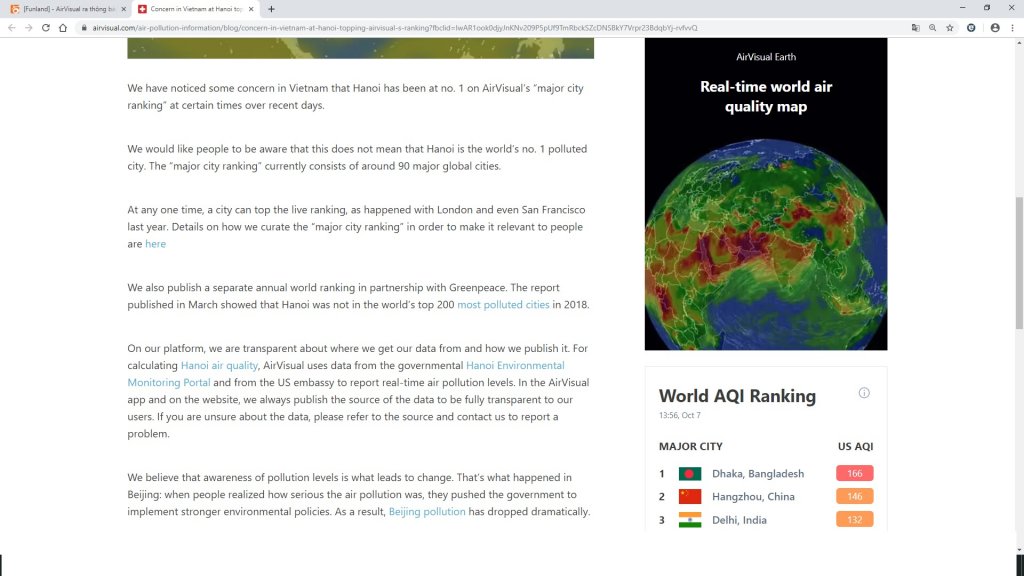Image resolution: width=1024 pixels, height=576 pixels.
Task: Click the 'Real-time world air quality map' title
Action: (x=766, y=97)
